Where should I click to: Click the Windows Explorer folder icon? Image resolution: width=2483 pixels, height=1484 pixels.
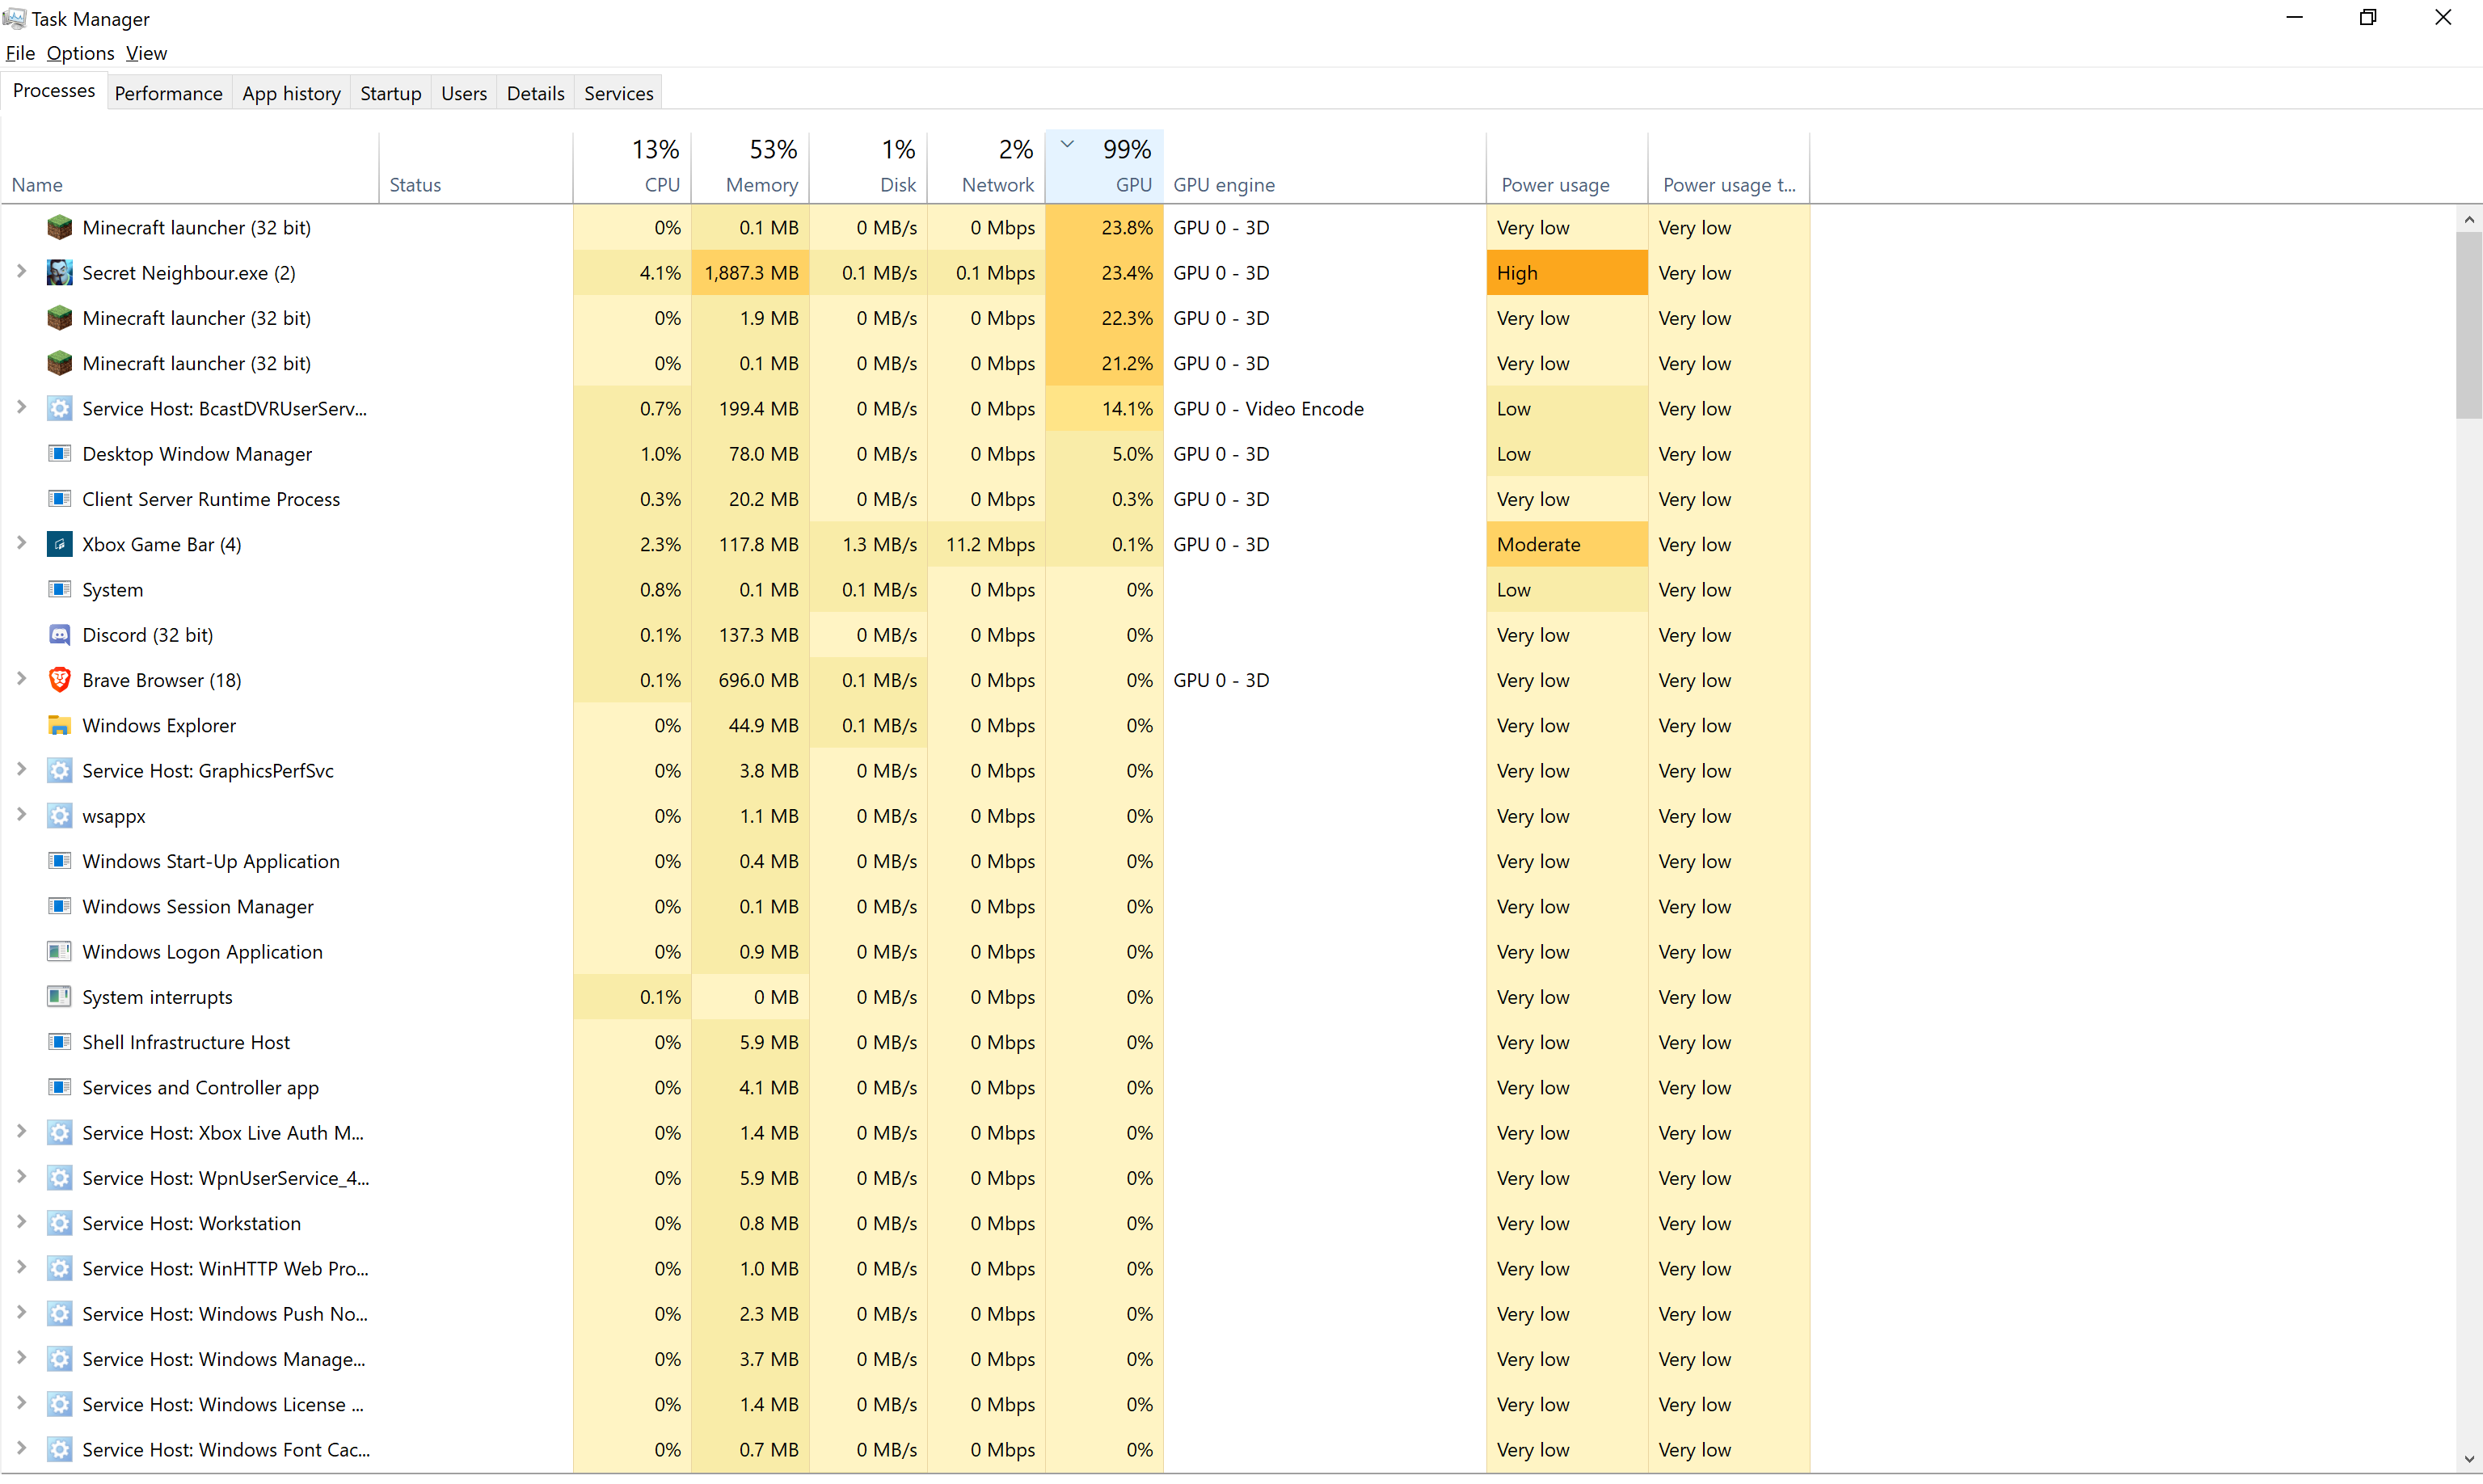(59, 726)
